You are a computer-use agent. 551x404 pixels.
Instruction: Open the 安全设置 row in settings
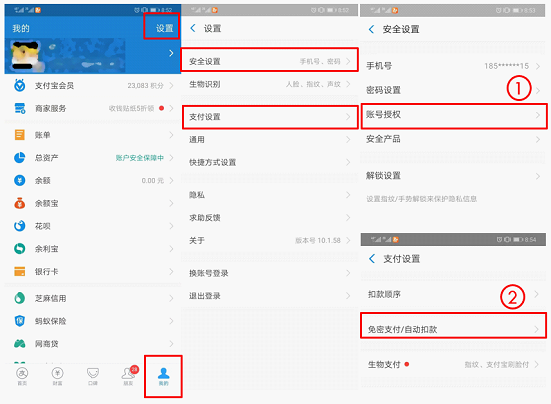click(x=270, y=61)
